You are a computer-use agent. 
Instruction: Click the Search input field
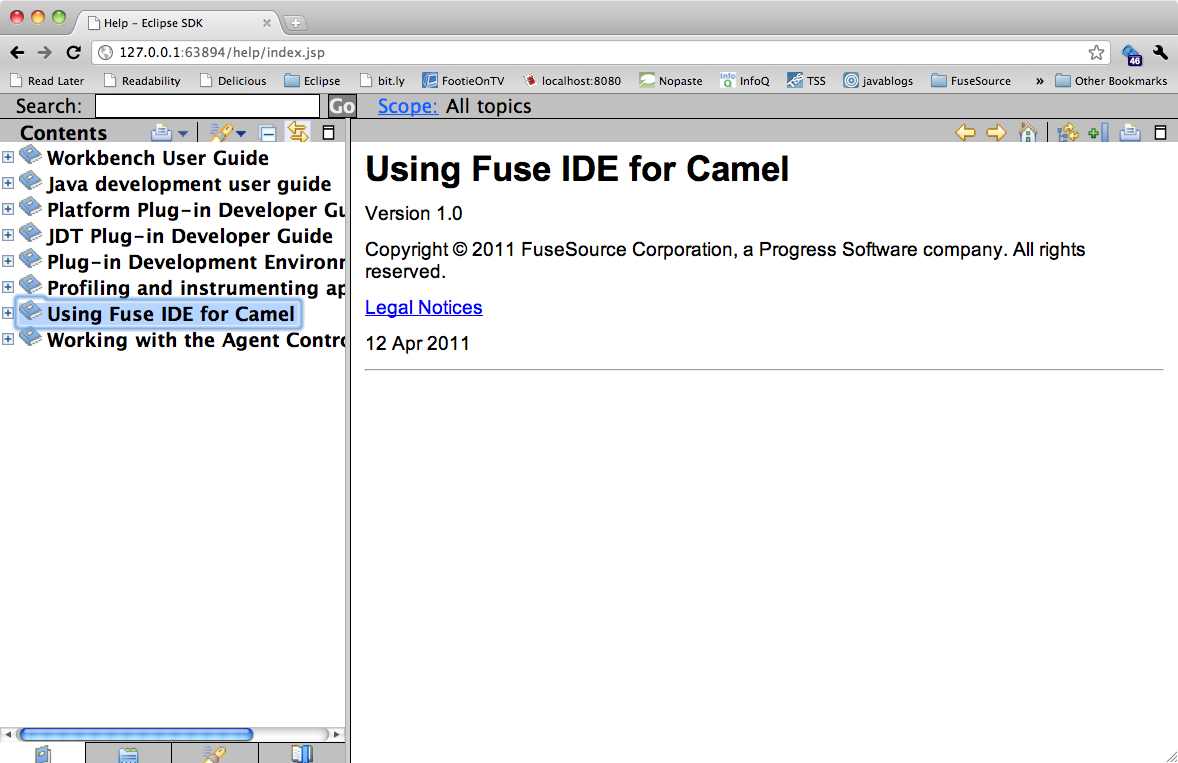[207, 107]
